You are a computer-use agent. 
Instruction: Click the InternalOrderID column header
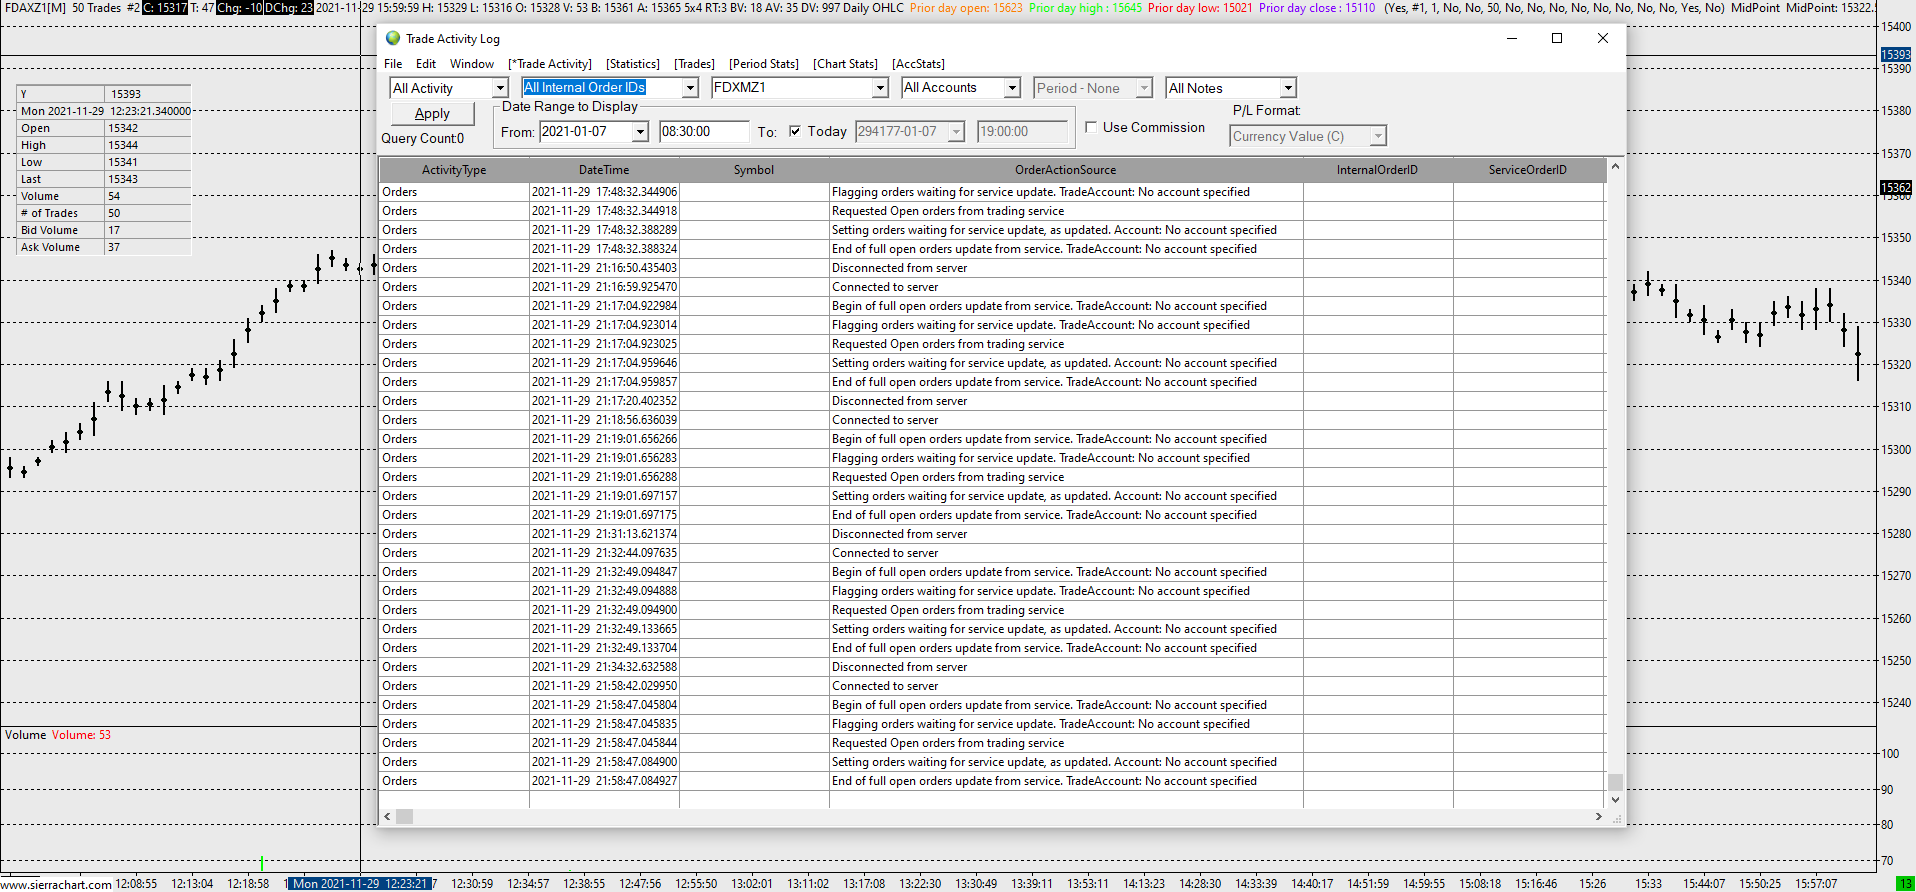(x=1378, y=170)
